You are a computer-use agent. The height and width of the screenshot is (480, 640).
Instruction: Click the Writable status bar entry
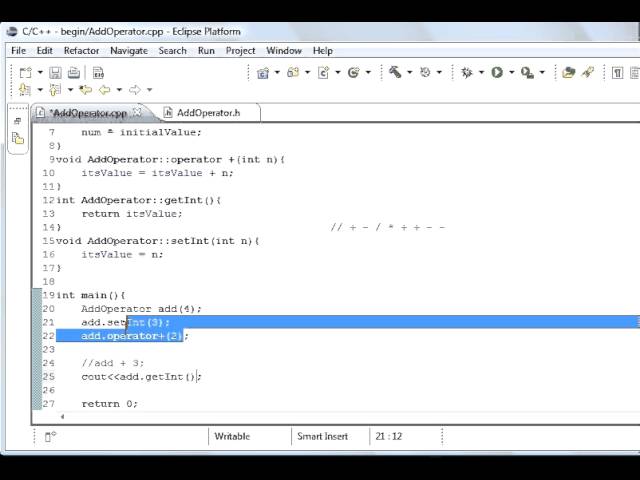point(232,436)
